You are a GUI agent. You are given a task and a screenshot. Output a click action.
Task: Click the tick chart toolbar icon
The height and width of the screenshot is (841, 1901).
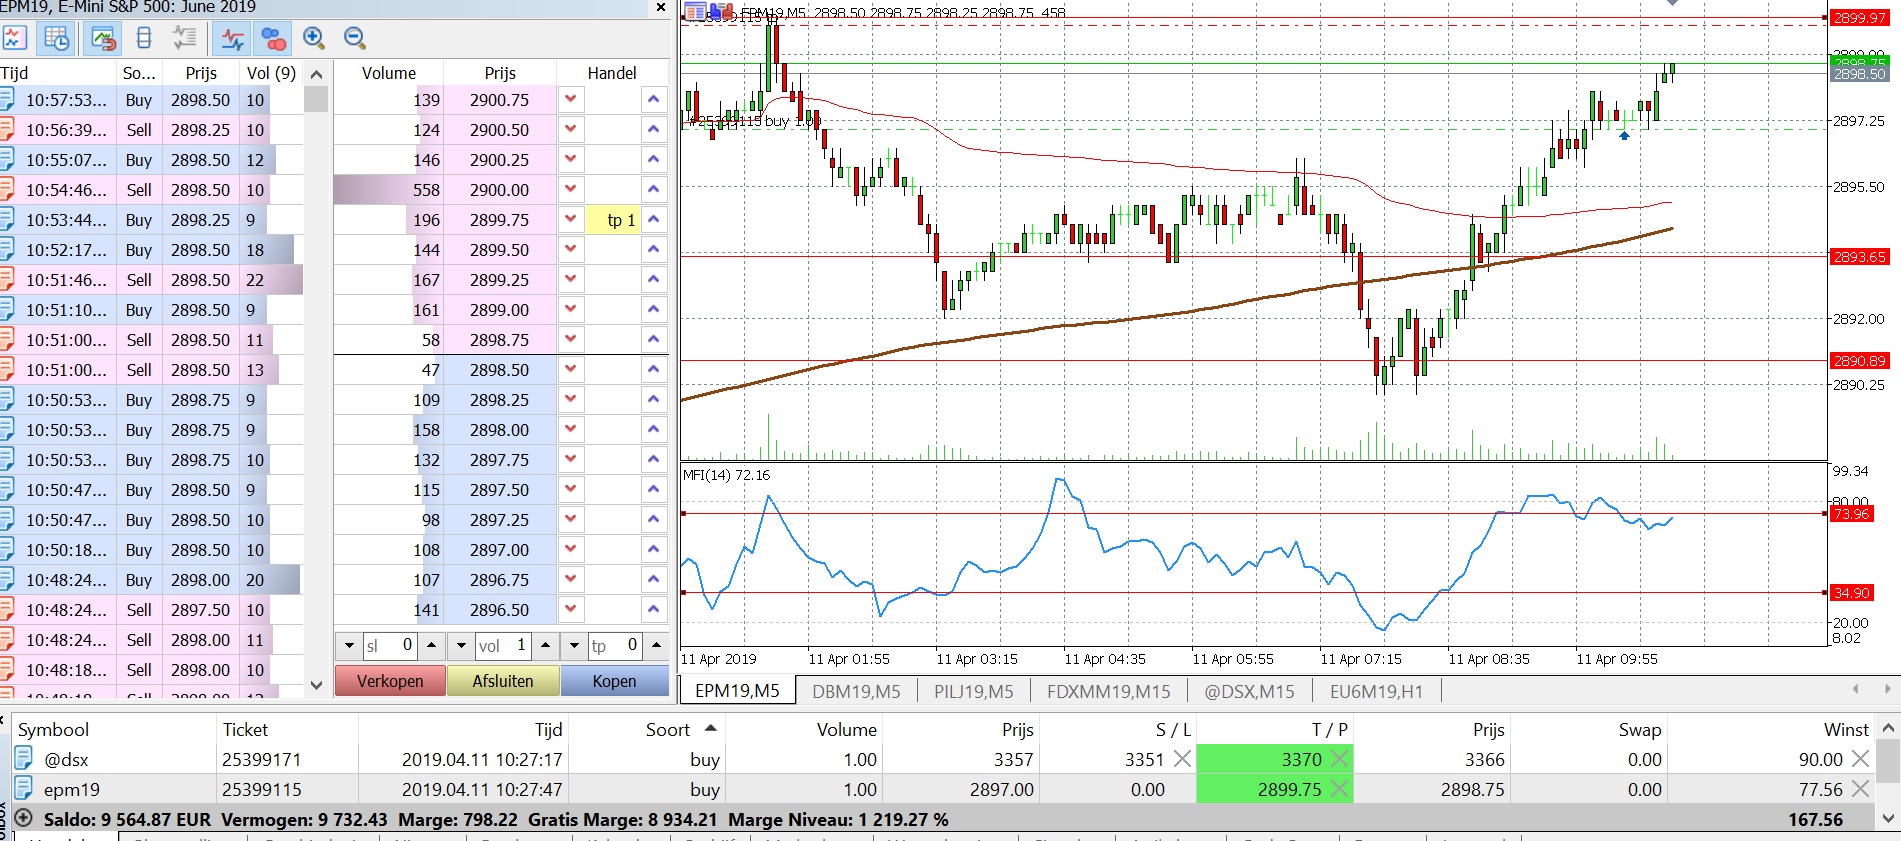coord(15,38)
